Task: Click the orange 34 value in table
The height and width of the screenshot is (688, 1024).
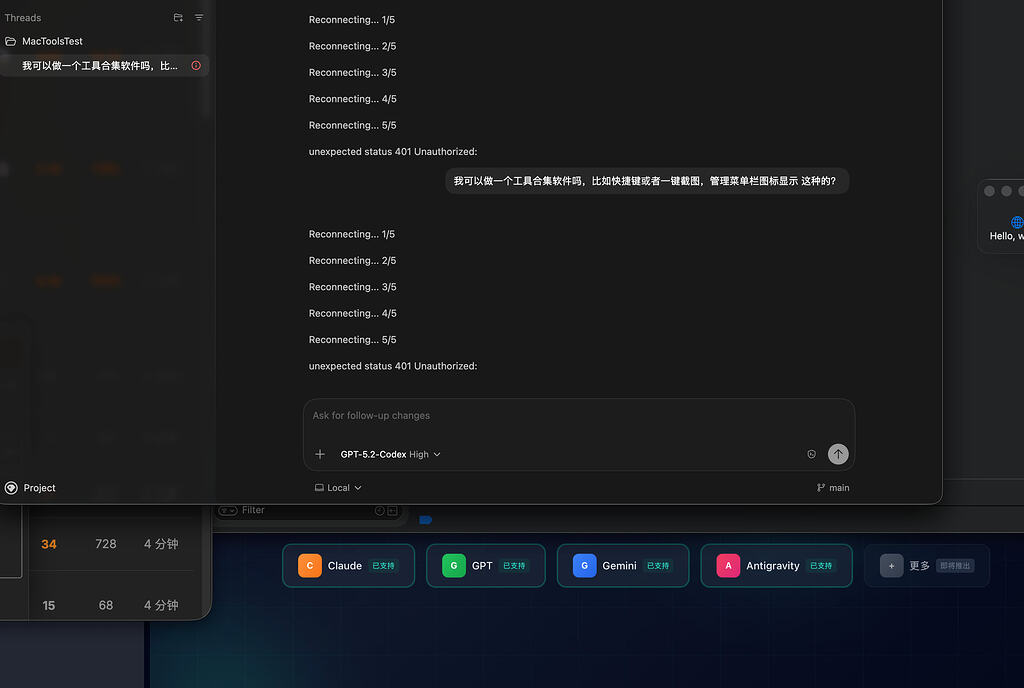Action: pos(49,544)
